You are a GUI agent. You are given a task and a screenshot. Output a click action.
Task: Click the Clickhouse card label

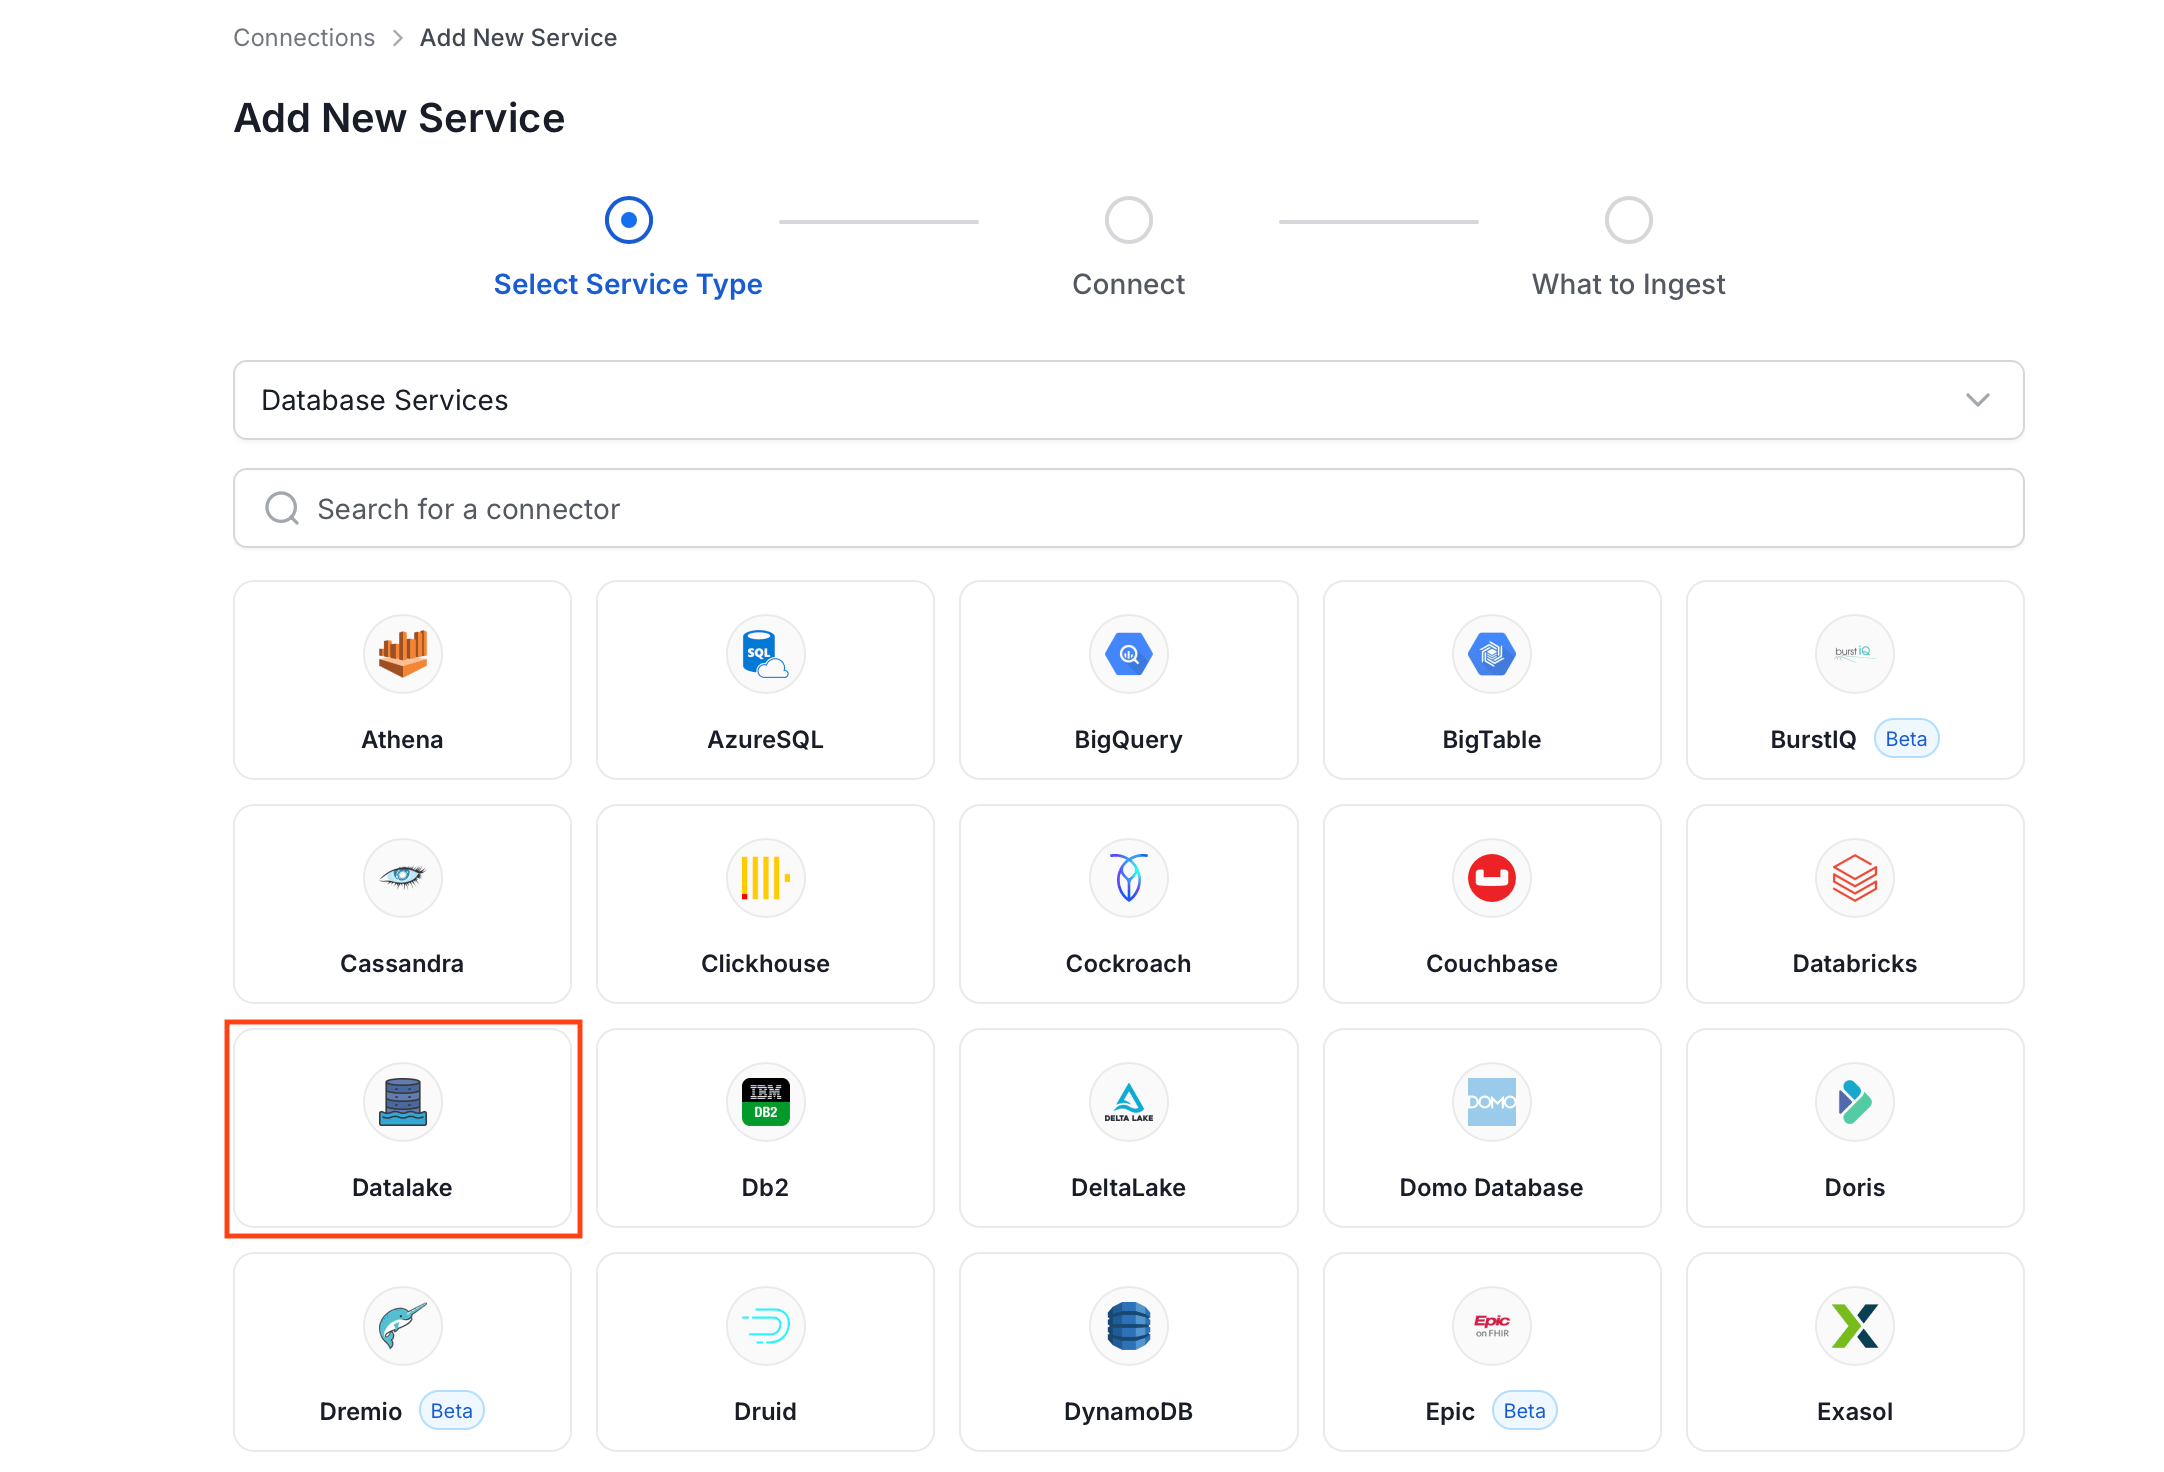[765, 963]
